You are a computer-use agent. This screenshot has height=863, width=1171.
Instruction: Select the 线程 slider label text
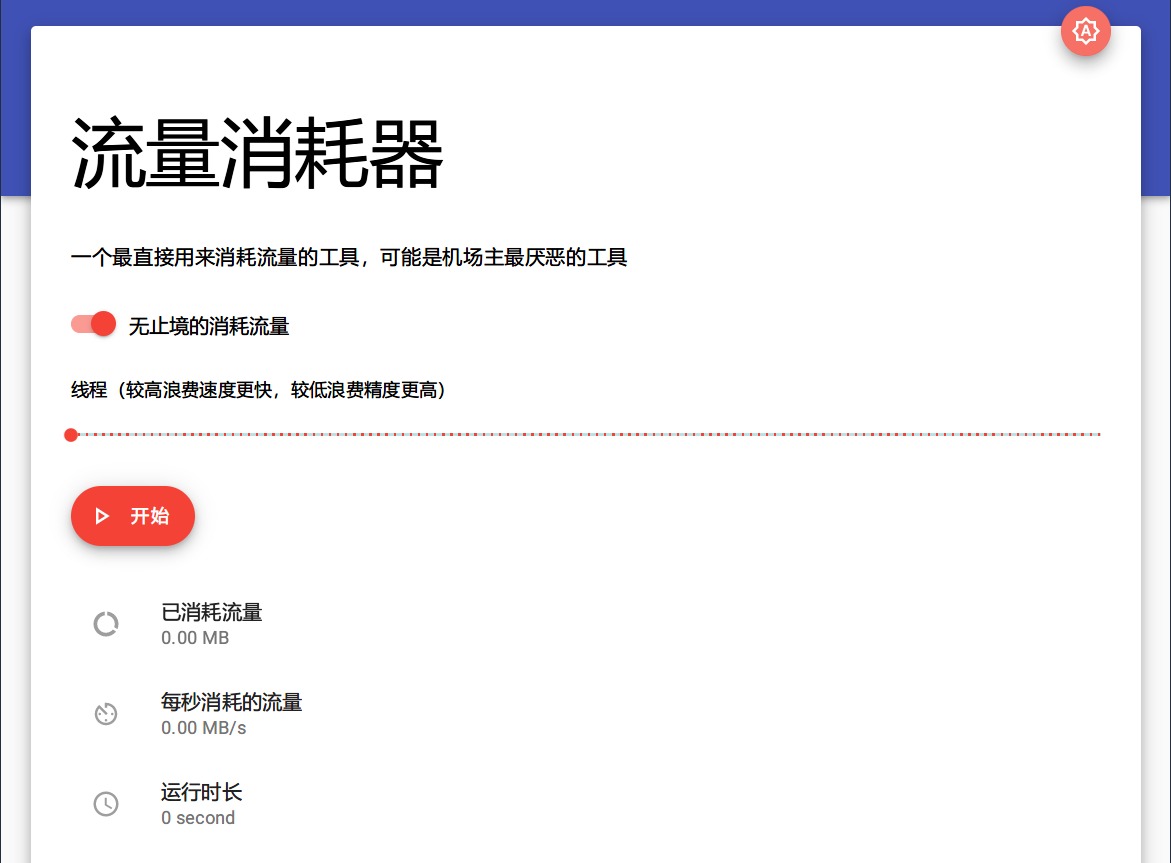(257, 390)
